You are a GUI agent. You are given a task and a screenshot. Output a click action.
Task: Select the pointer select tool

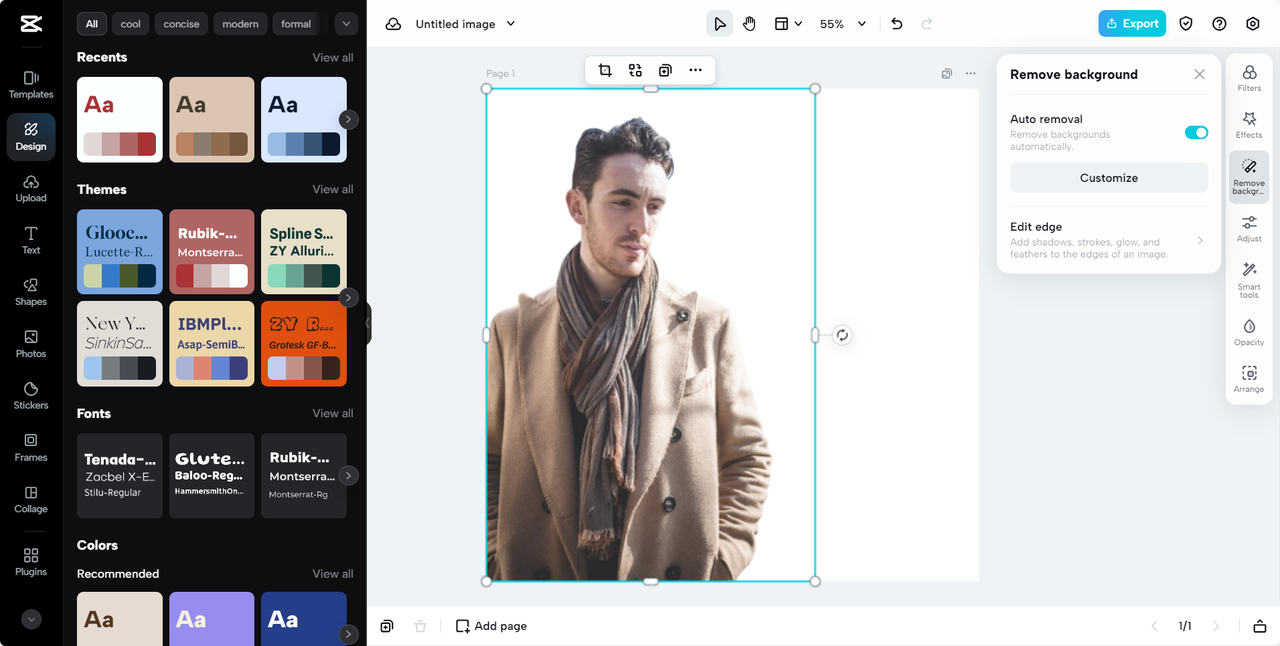(x=720, y=24)
